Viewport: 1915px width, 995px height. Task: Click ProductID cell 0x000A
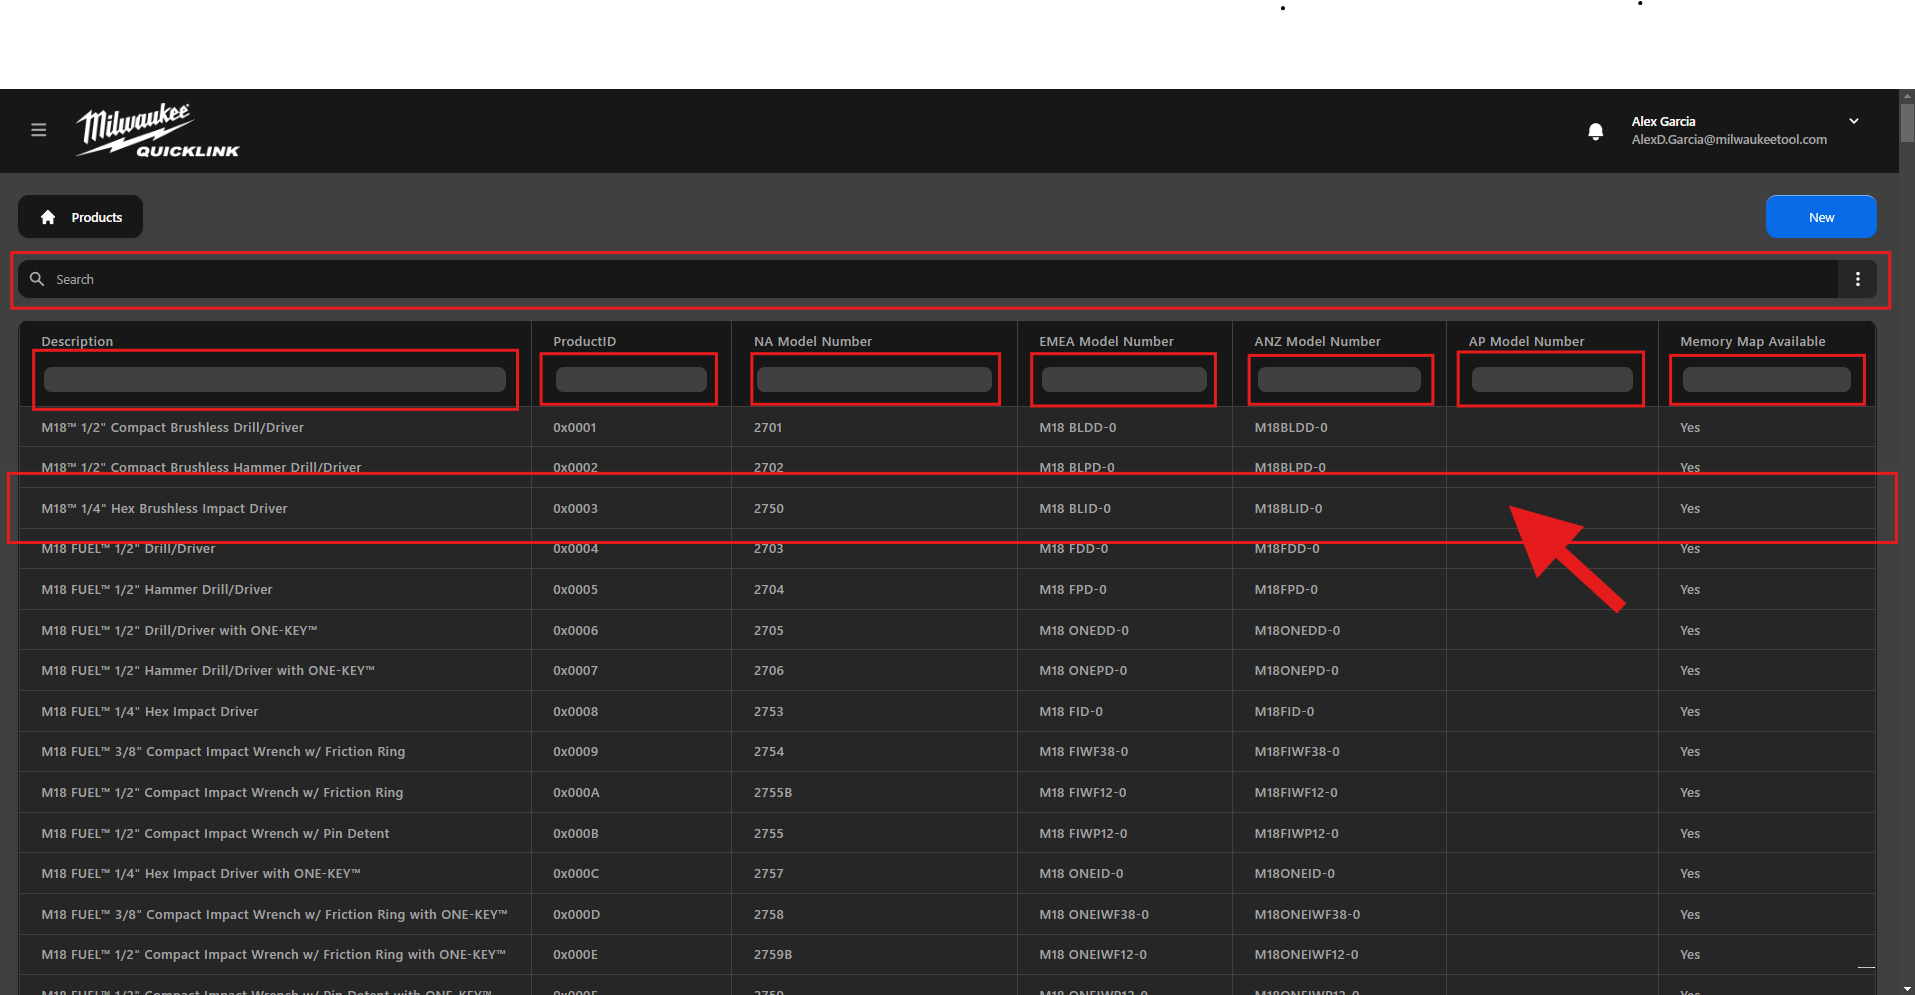pos(576,792)
